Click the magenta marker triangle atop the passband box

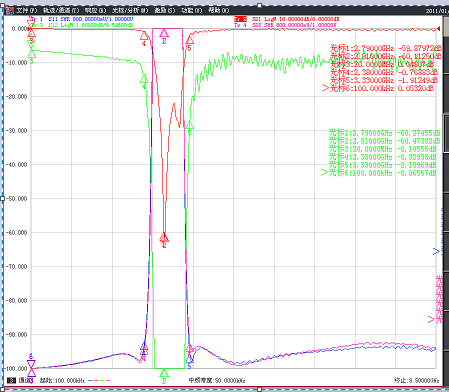click(164, 33)
